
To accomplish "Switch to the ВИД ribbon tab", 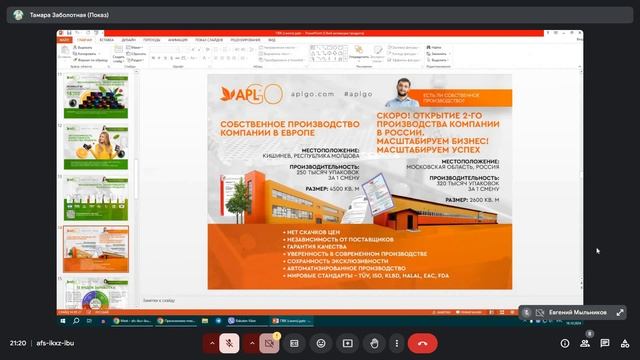I will [x=272, y=40].
